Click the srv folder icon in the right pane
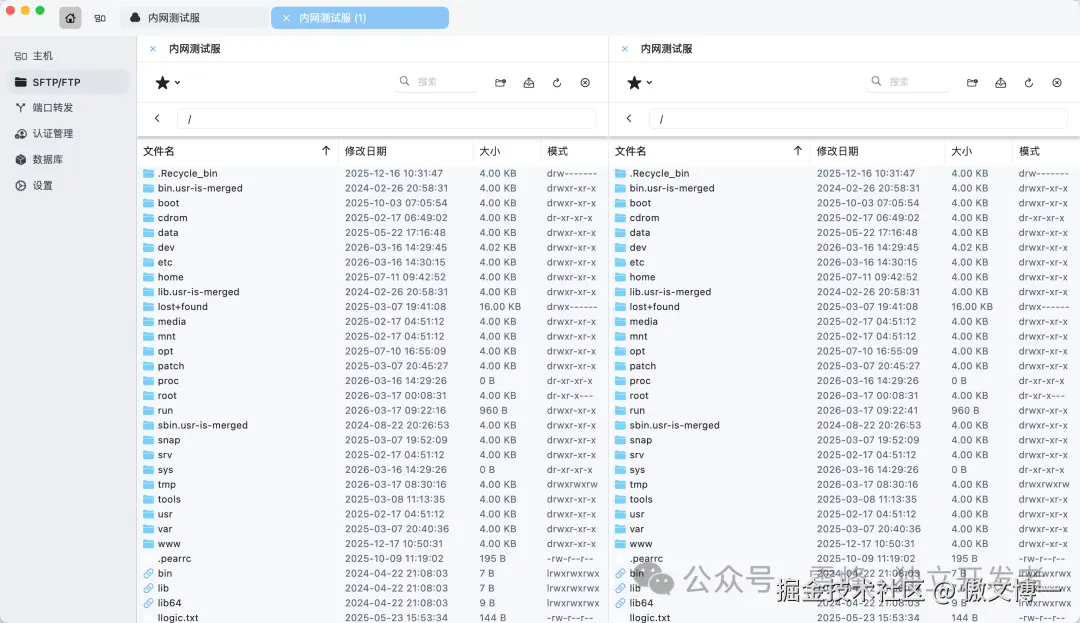Viewport: 1080px width, 623px height. point(620,455)
